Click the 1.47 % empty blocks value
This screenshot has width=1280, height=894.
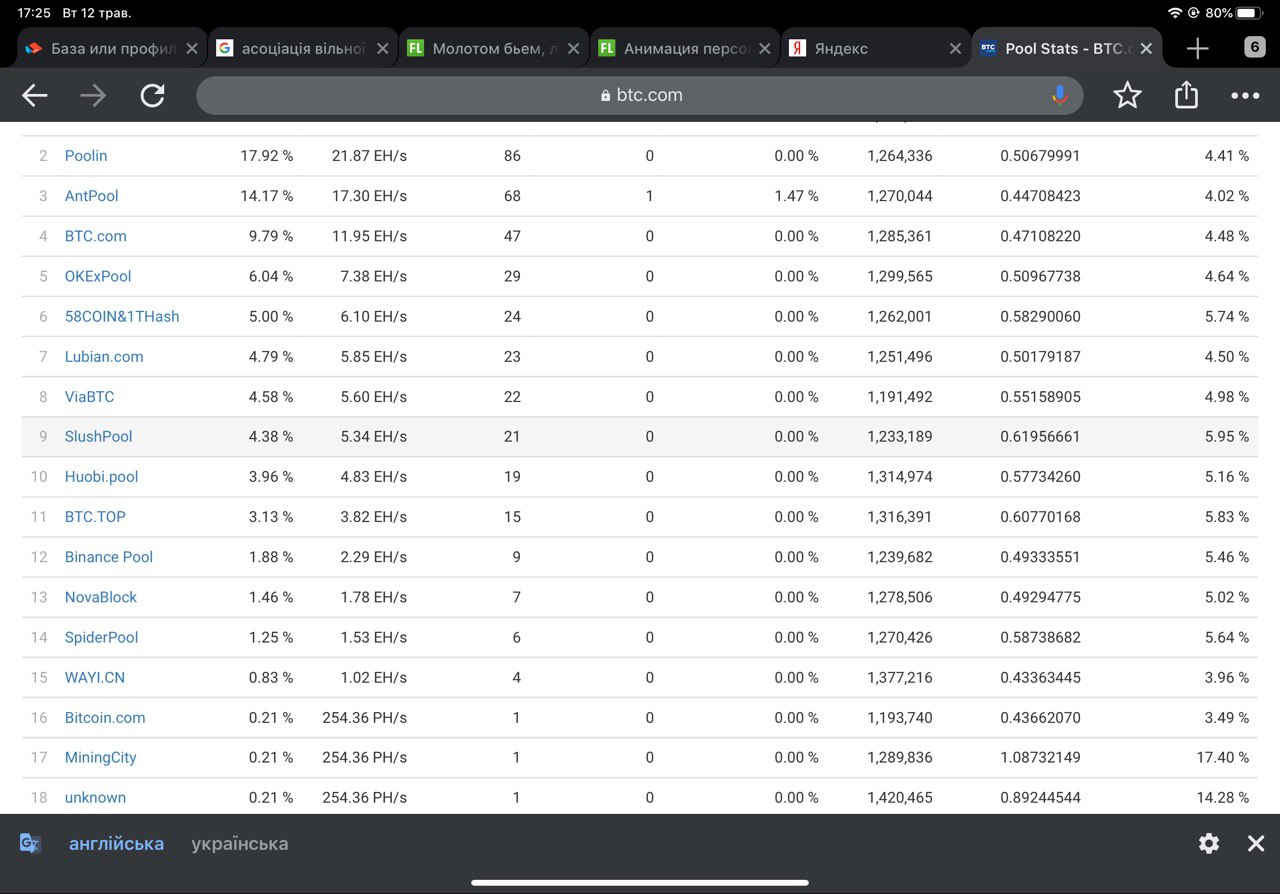pyautogui.click(x=797, y=196)
